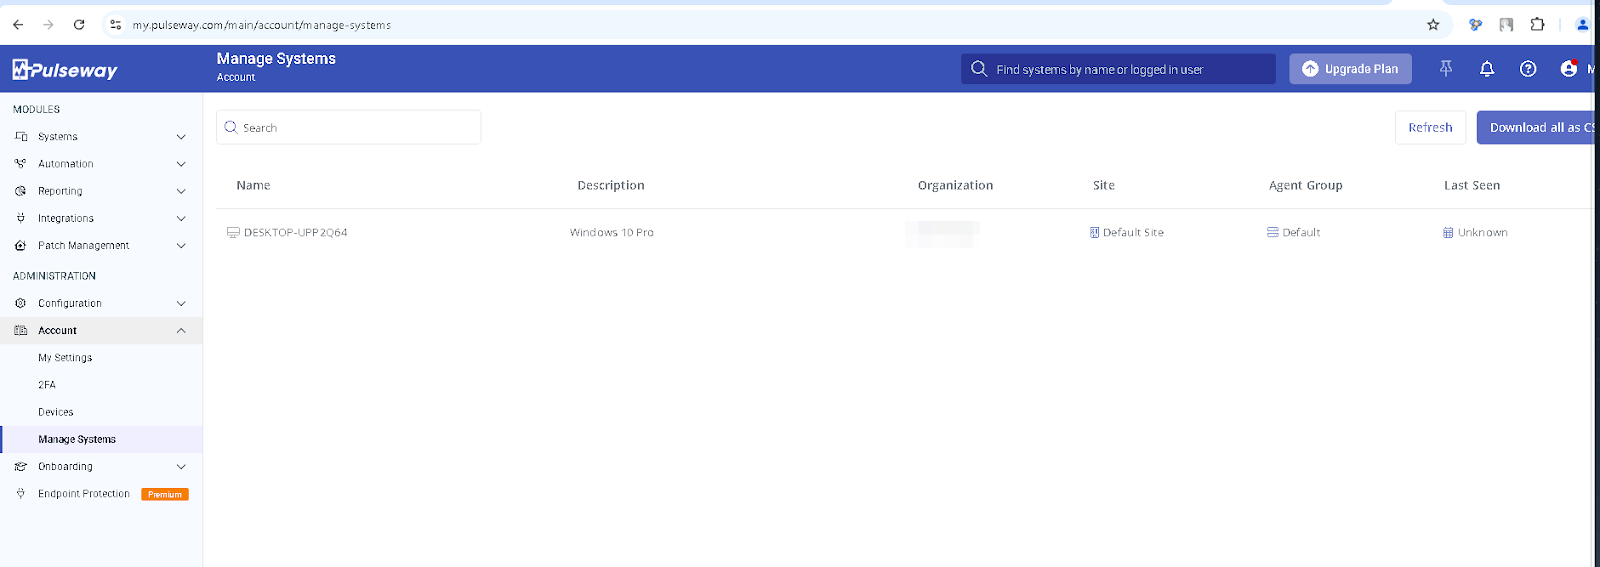Click the browser address bar URL
The width and height of the screenshot is (1600, 567).
(x=262, y=24)
